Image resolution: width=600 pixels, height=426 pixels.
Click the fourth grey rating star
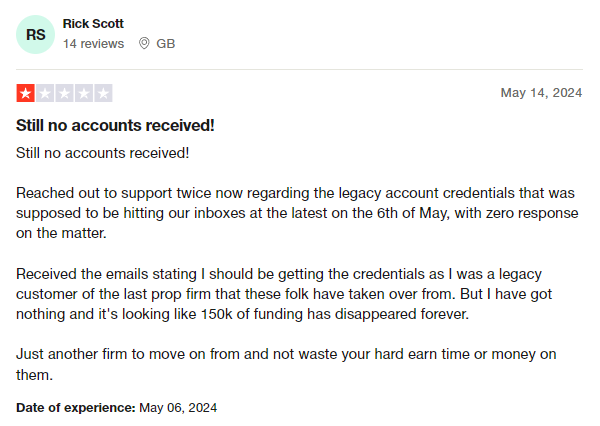click(x=84, y=93)
